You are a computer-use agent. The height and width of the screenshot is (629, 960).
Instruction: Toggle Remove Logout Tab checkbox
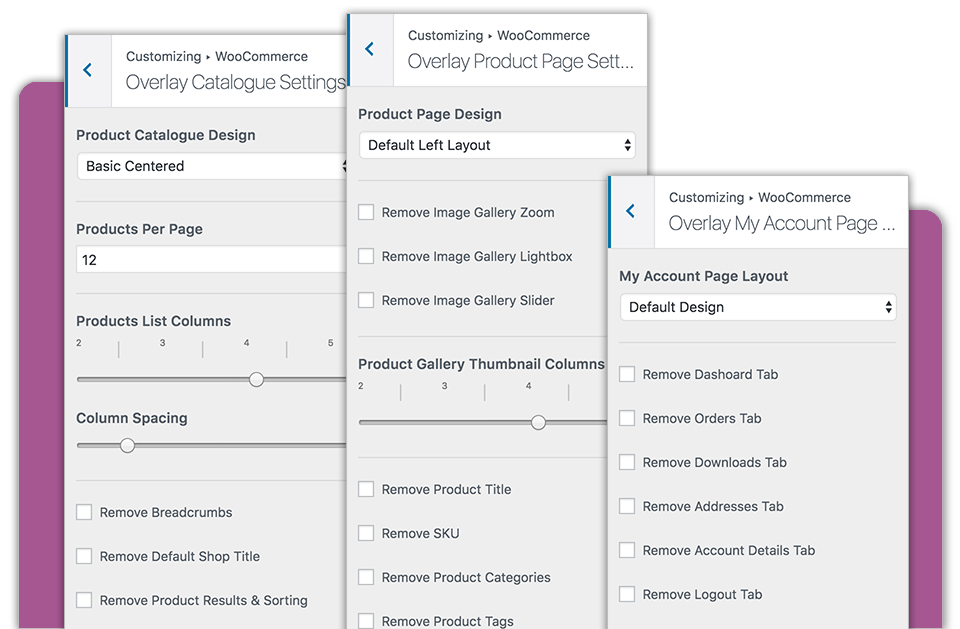pos(628,594)
